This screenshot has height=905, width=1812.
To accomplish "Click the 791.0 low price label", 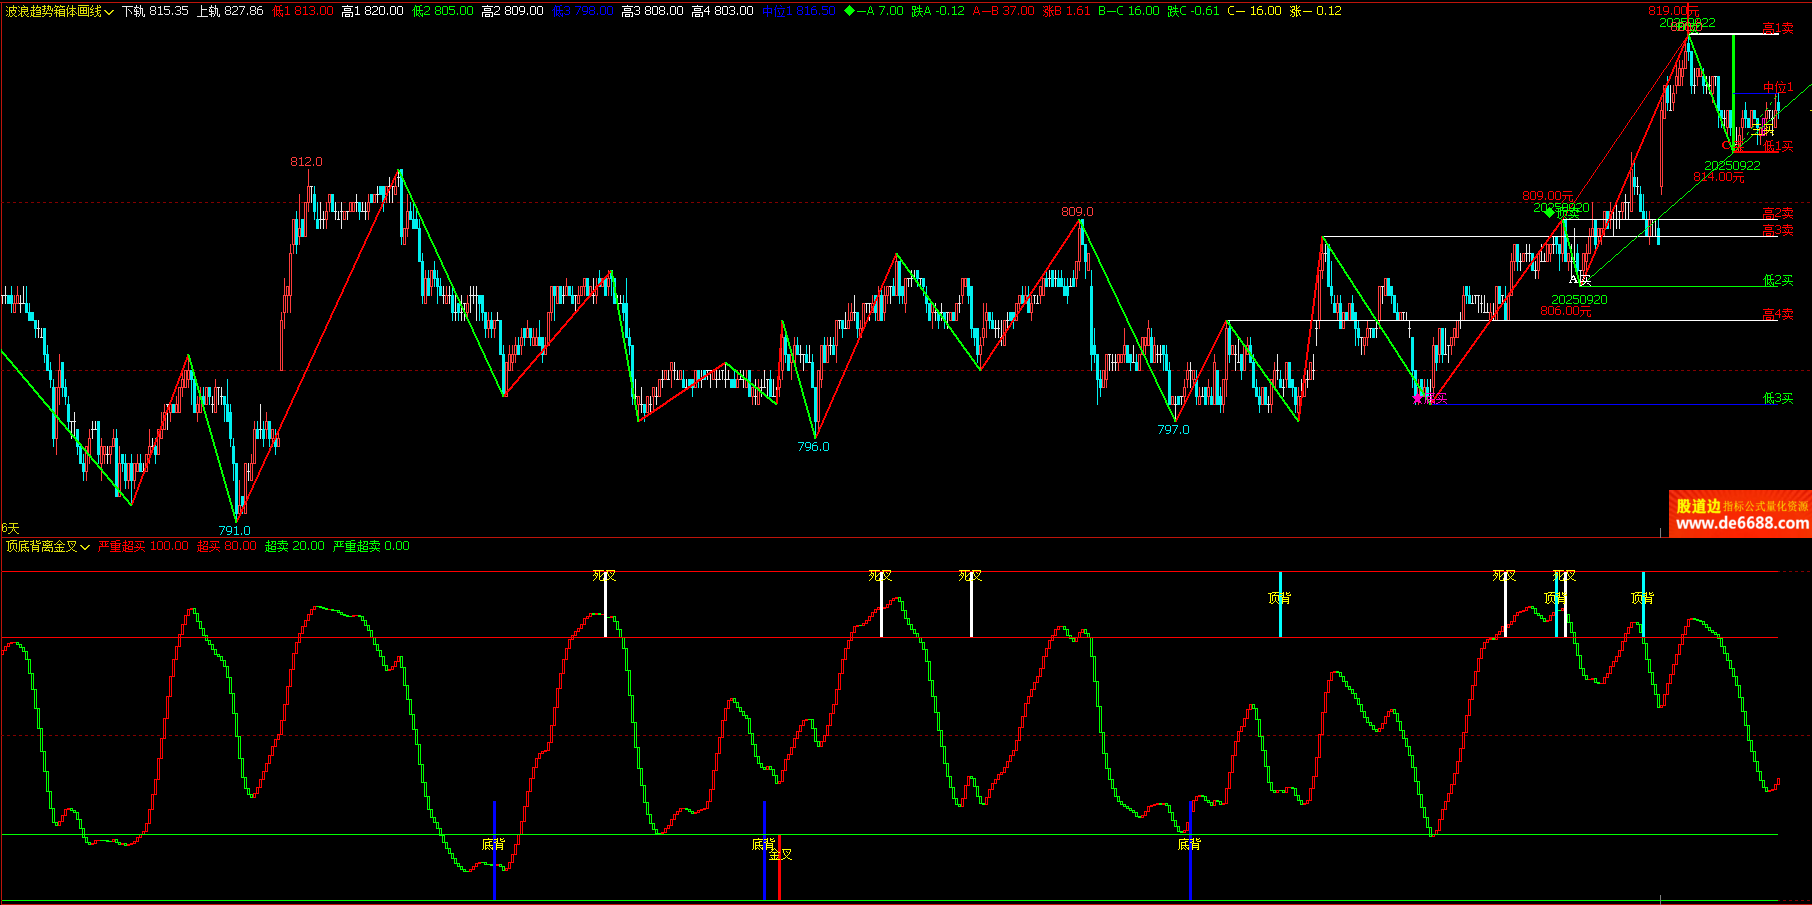I will pyautogui.click(x=234, y=531).
